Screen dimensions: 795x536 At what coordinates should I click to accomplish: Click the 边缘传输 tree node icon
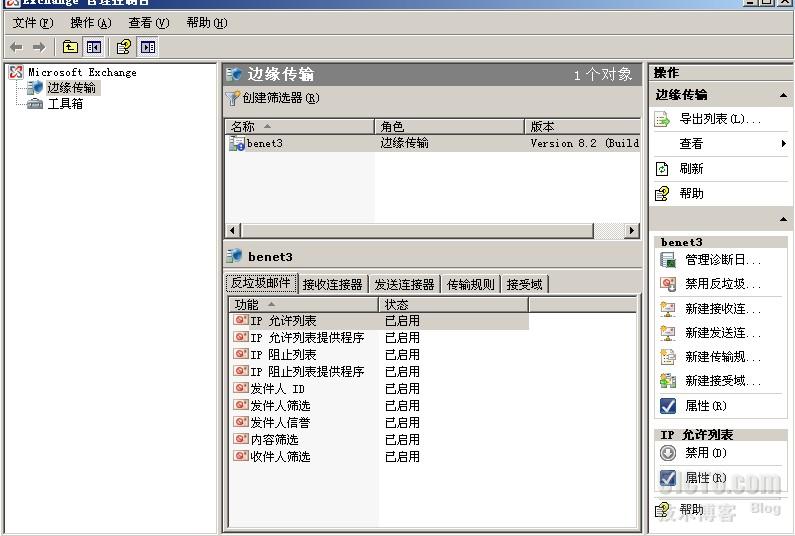click(34, 88)
